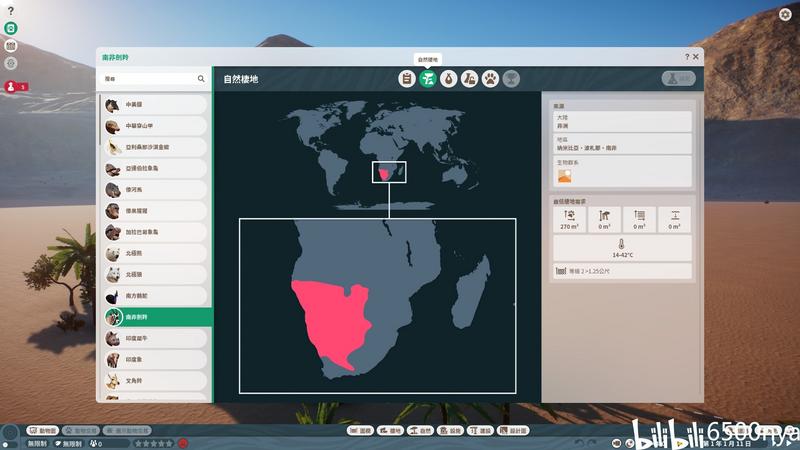Select the Arizona desert scorpion entry
The image size is (800, 450).
coord(155,147)
